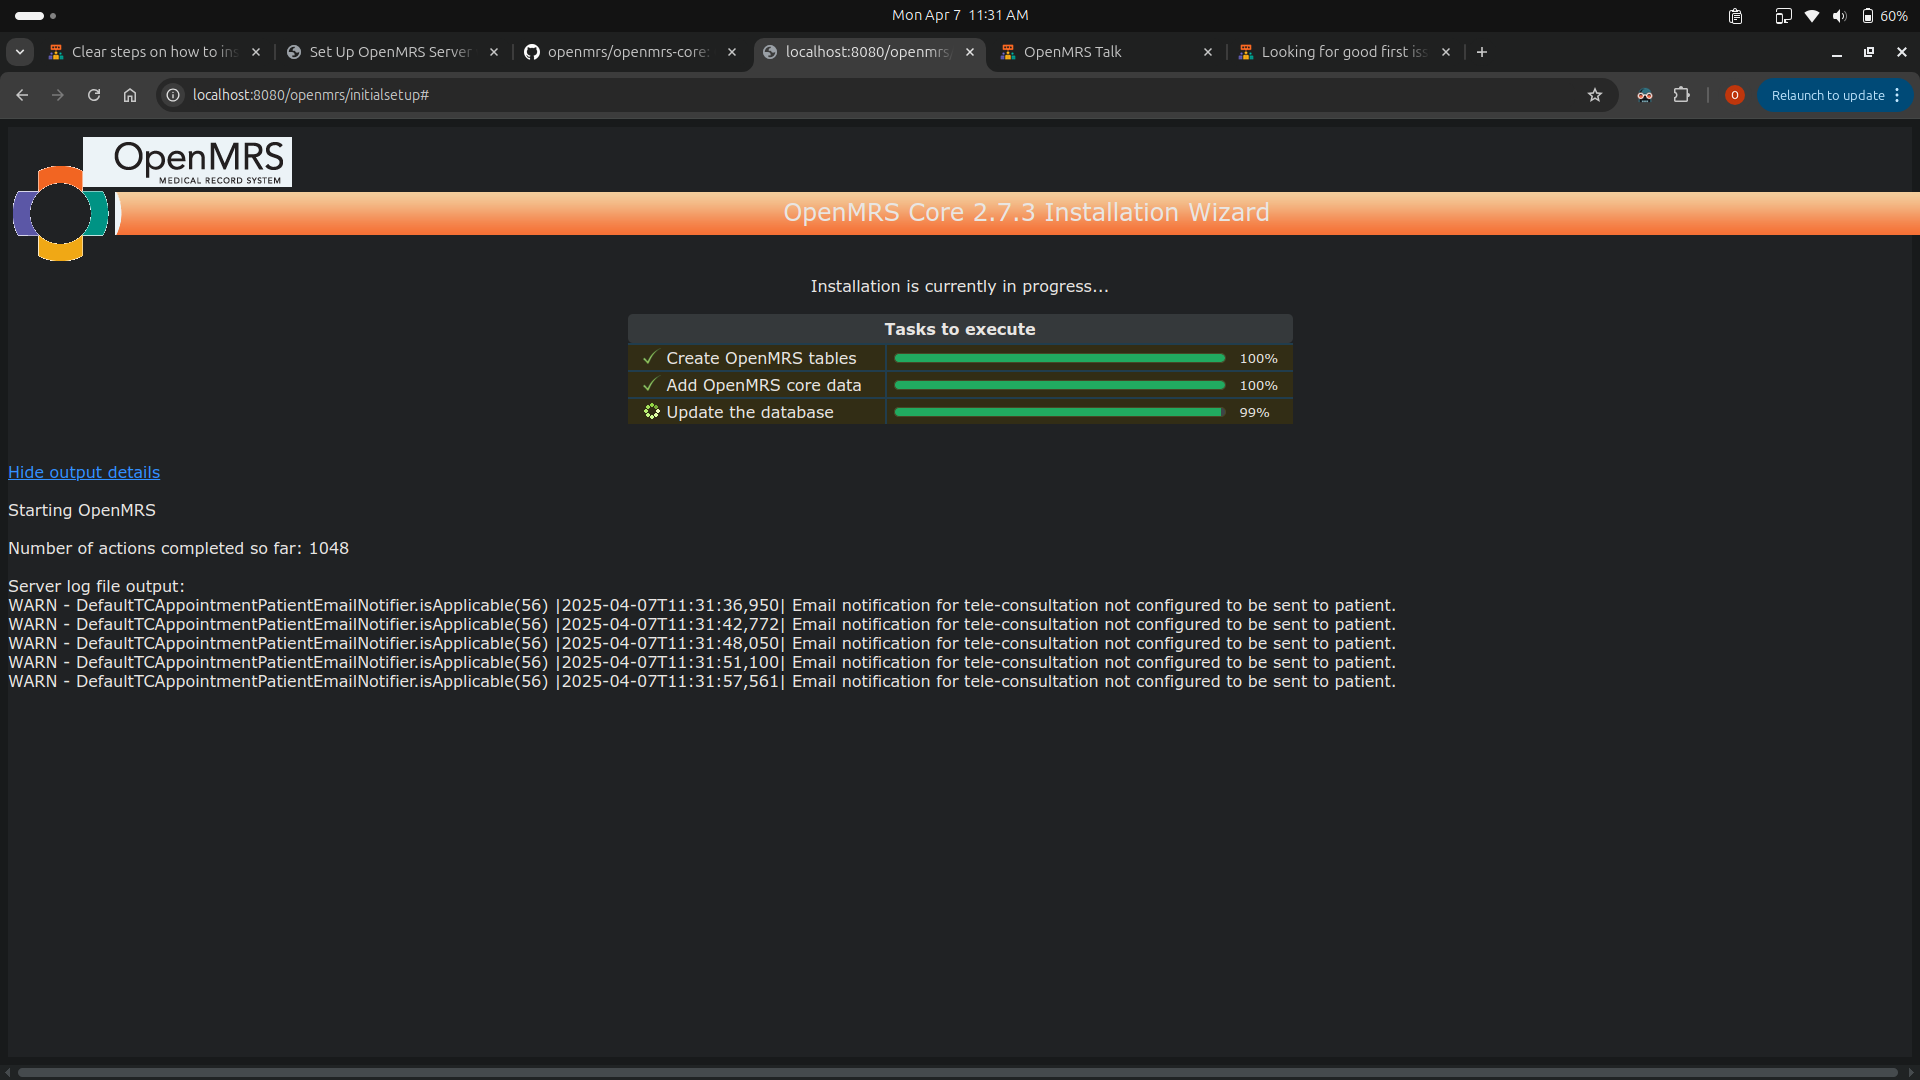Open a new browser tab
Image resolution: width=1920 pixels, height=1080 pixels.
pyautogui.click(x=1482, y=52)
